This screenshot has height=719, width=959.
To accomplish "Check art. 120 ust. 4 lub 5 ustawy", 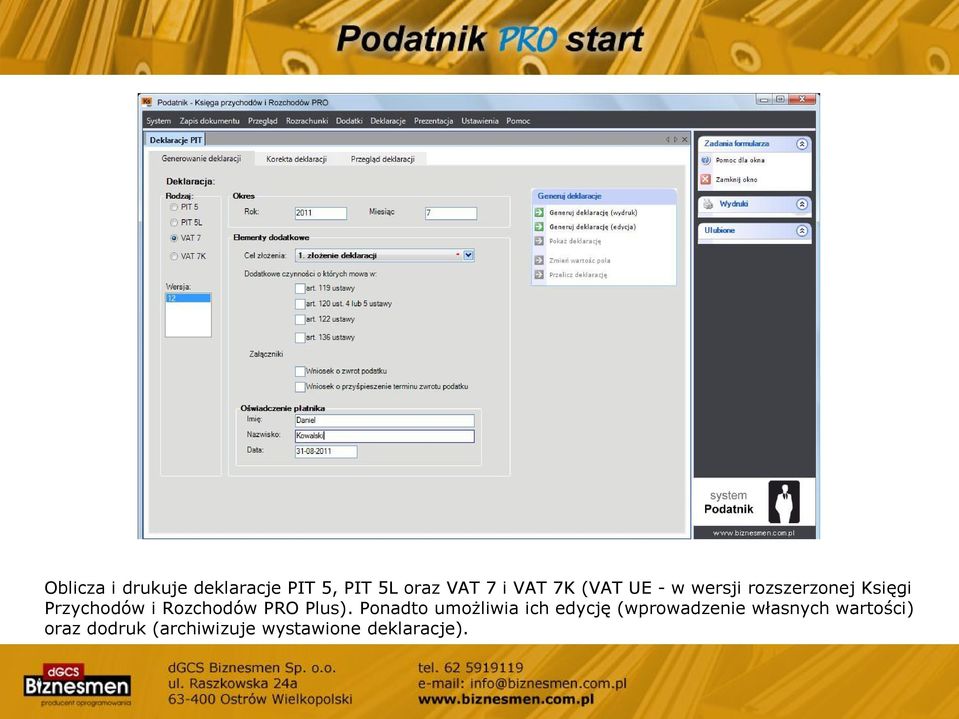I will (x=300, y=304).
